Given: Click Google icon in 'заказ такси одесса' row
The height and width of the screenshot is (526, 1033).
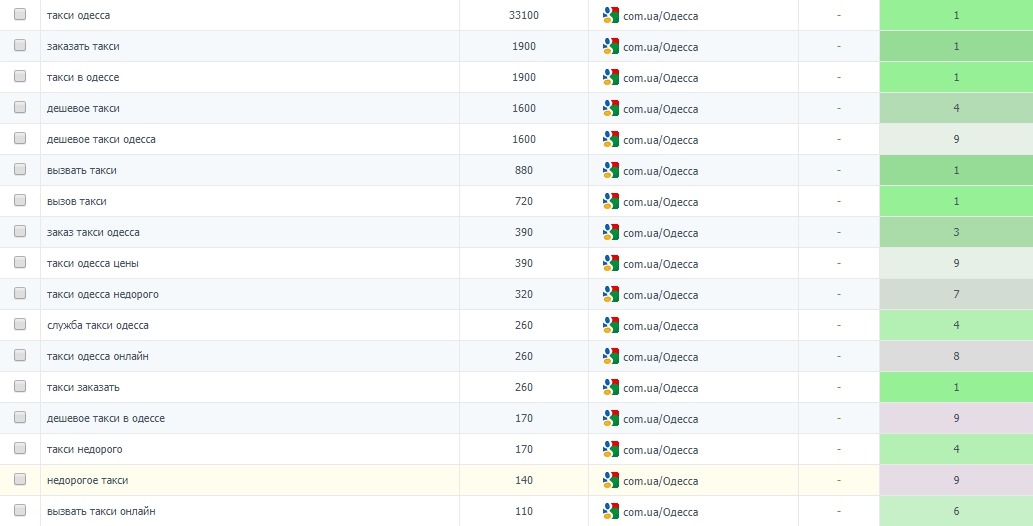Looking at the screenshot, I should [x=611, y=232].
